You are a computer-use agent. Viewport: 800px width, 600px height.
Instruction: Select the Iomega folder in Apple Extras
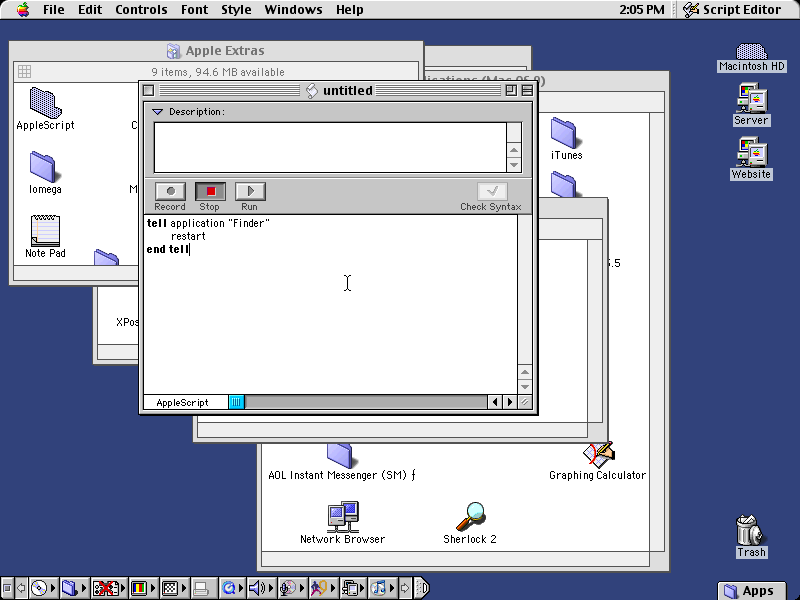45,173
